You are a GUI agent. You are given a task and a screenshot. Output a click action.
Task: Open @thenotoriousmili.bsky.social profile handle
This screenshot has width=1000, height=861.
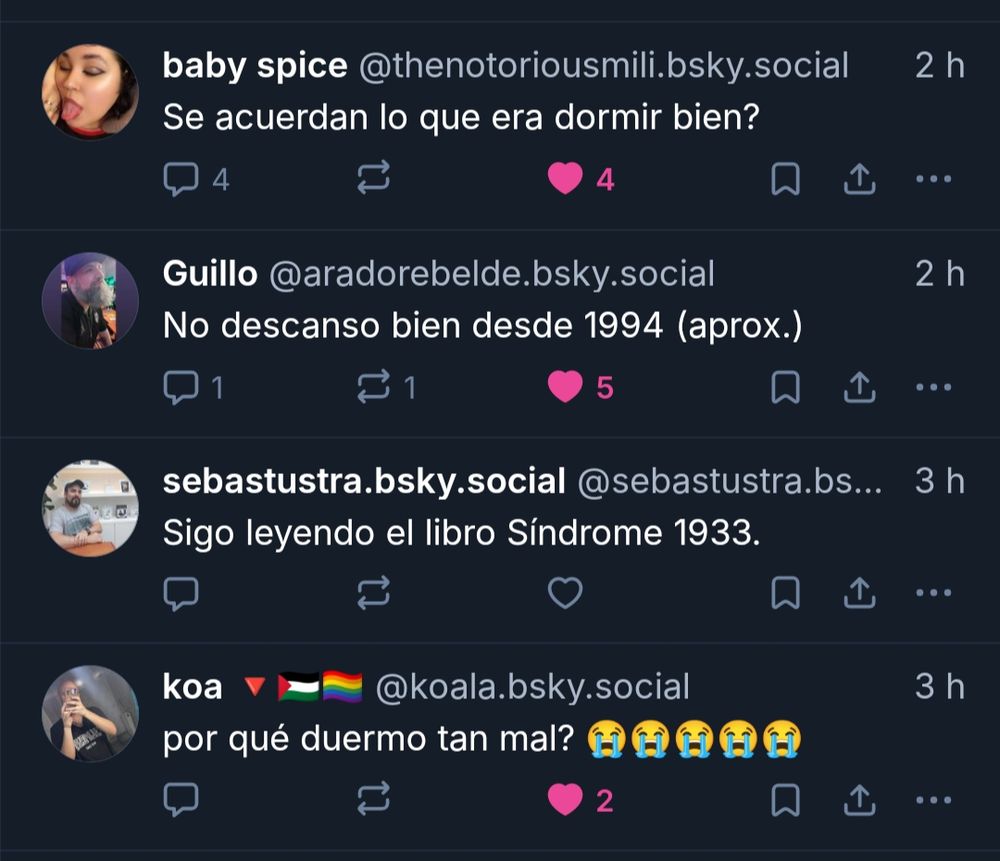603,66
